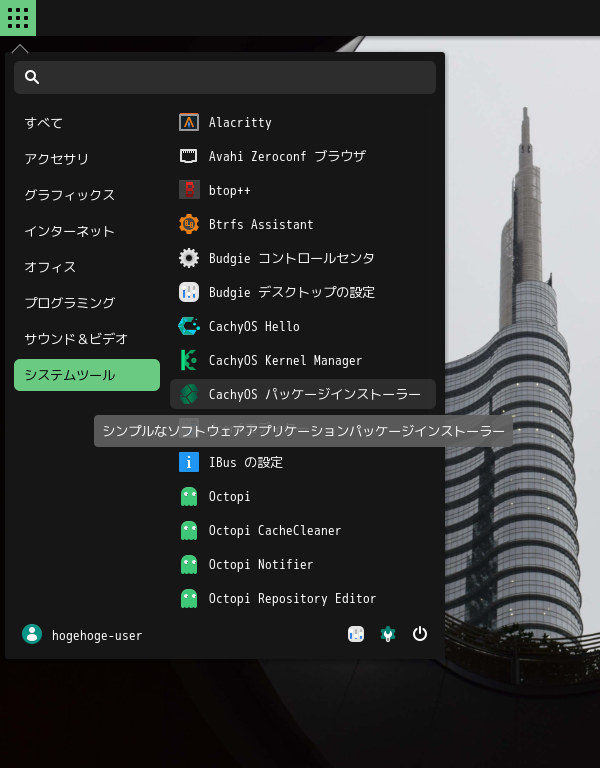Click the Octopi ghost icon
Screen dimensions: 600x768
tap(189, 496)
